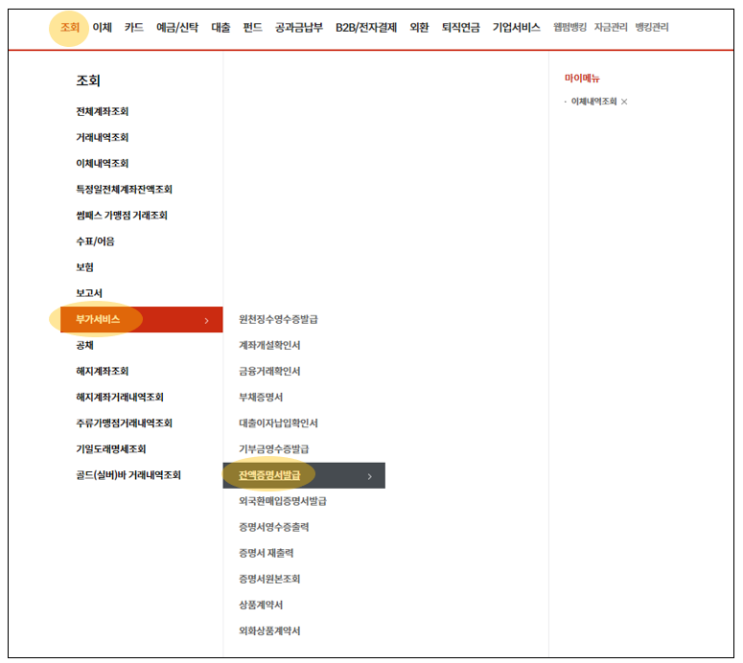This screenshot has width=743, height=663.
Task: Click the 웹펌뱅킹 link
Action: click(570, 27)
